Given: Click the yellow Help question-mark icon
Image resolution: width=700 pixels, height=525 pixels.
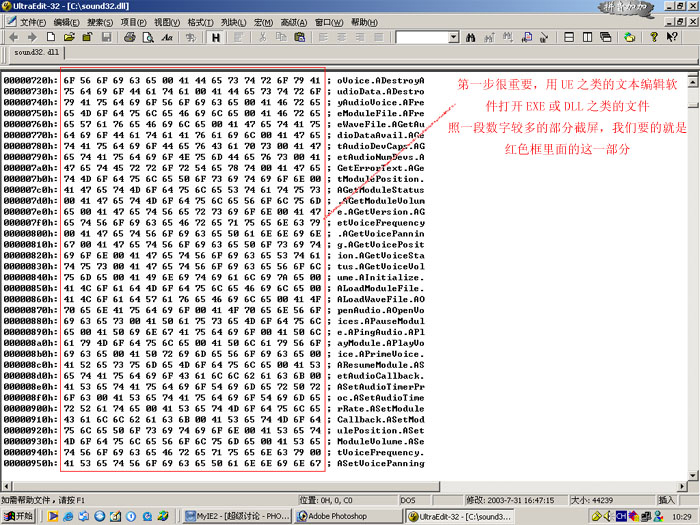Looking at the screenshot, I should pos(654,38).
